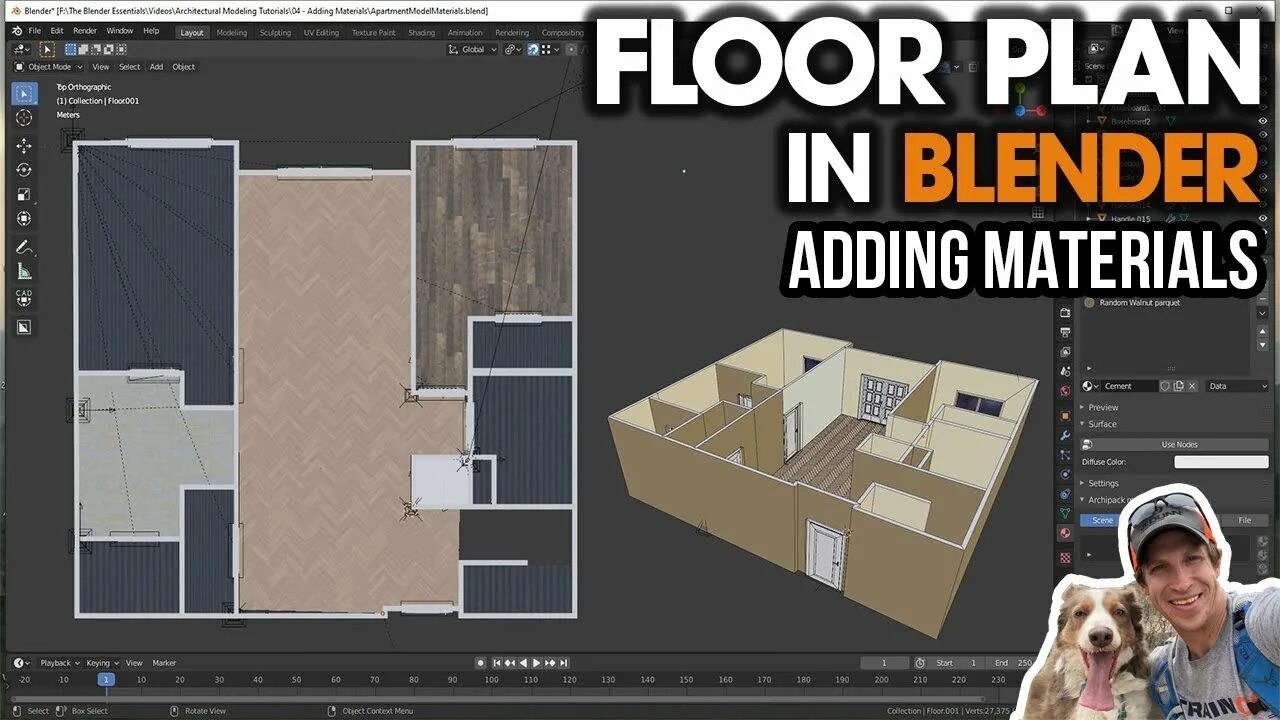Select the File button under Archipack
Viewport: 1280px width, 720px height.
click(1244, 520)
